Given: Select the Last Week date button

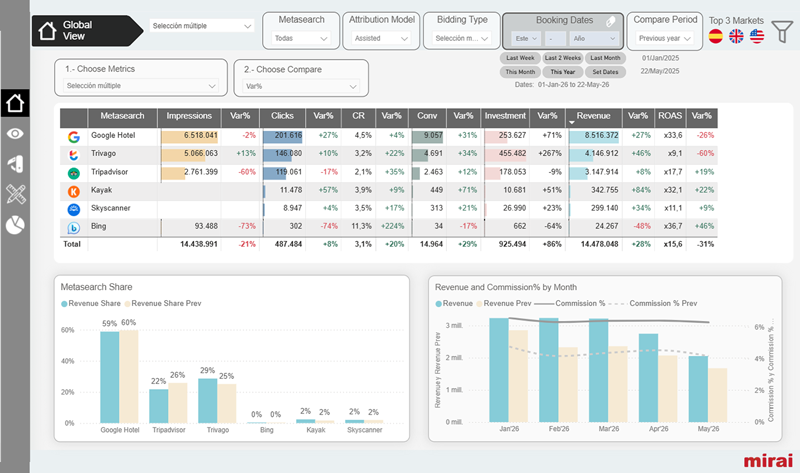Looking at the screenshot, I should (520, 58).
